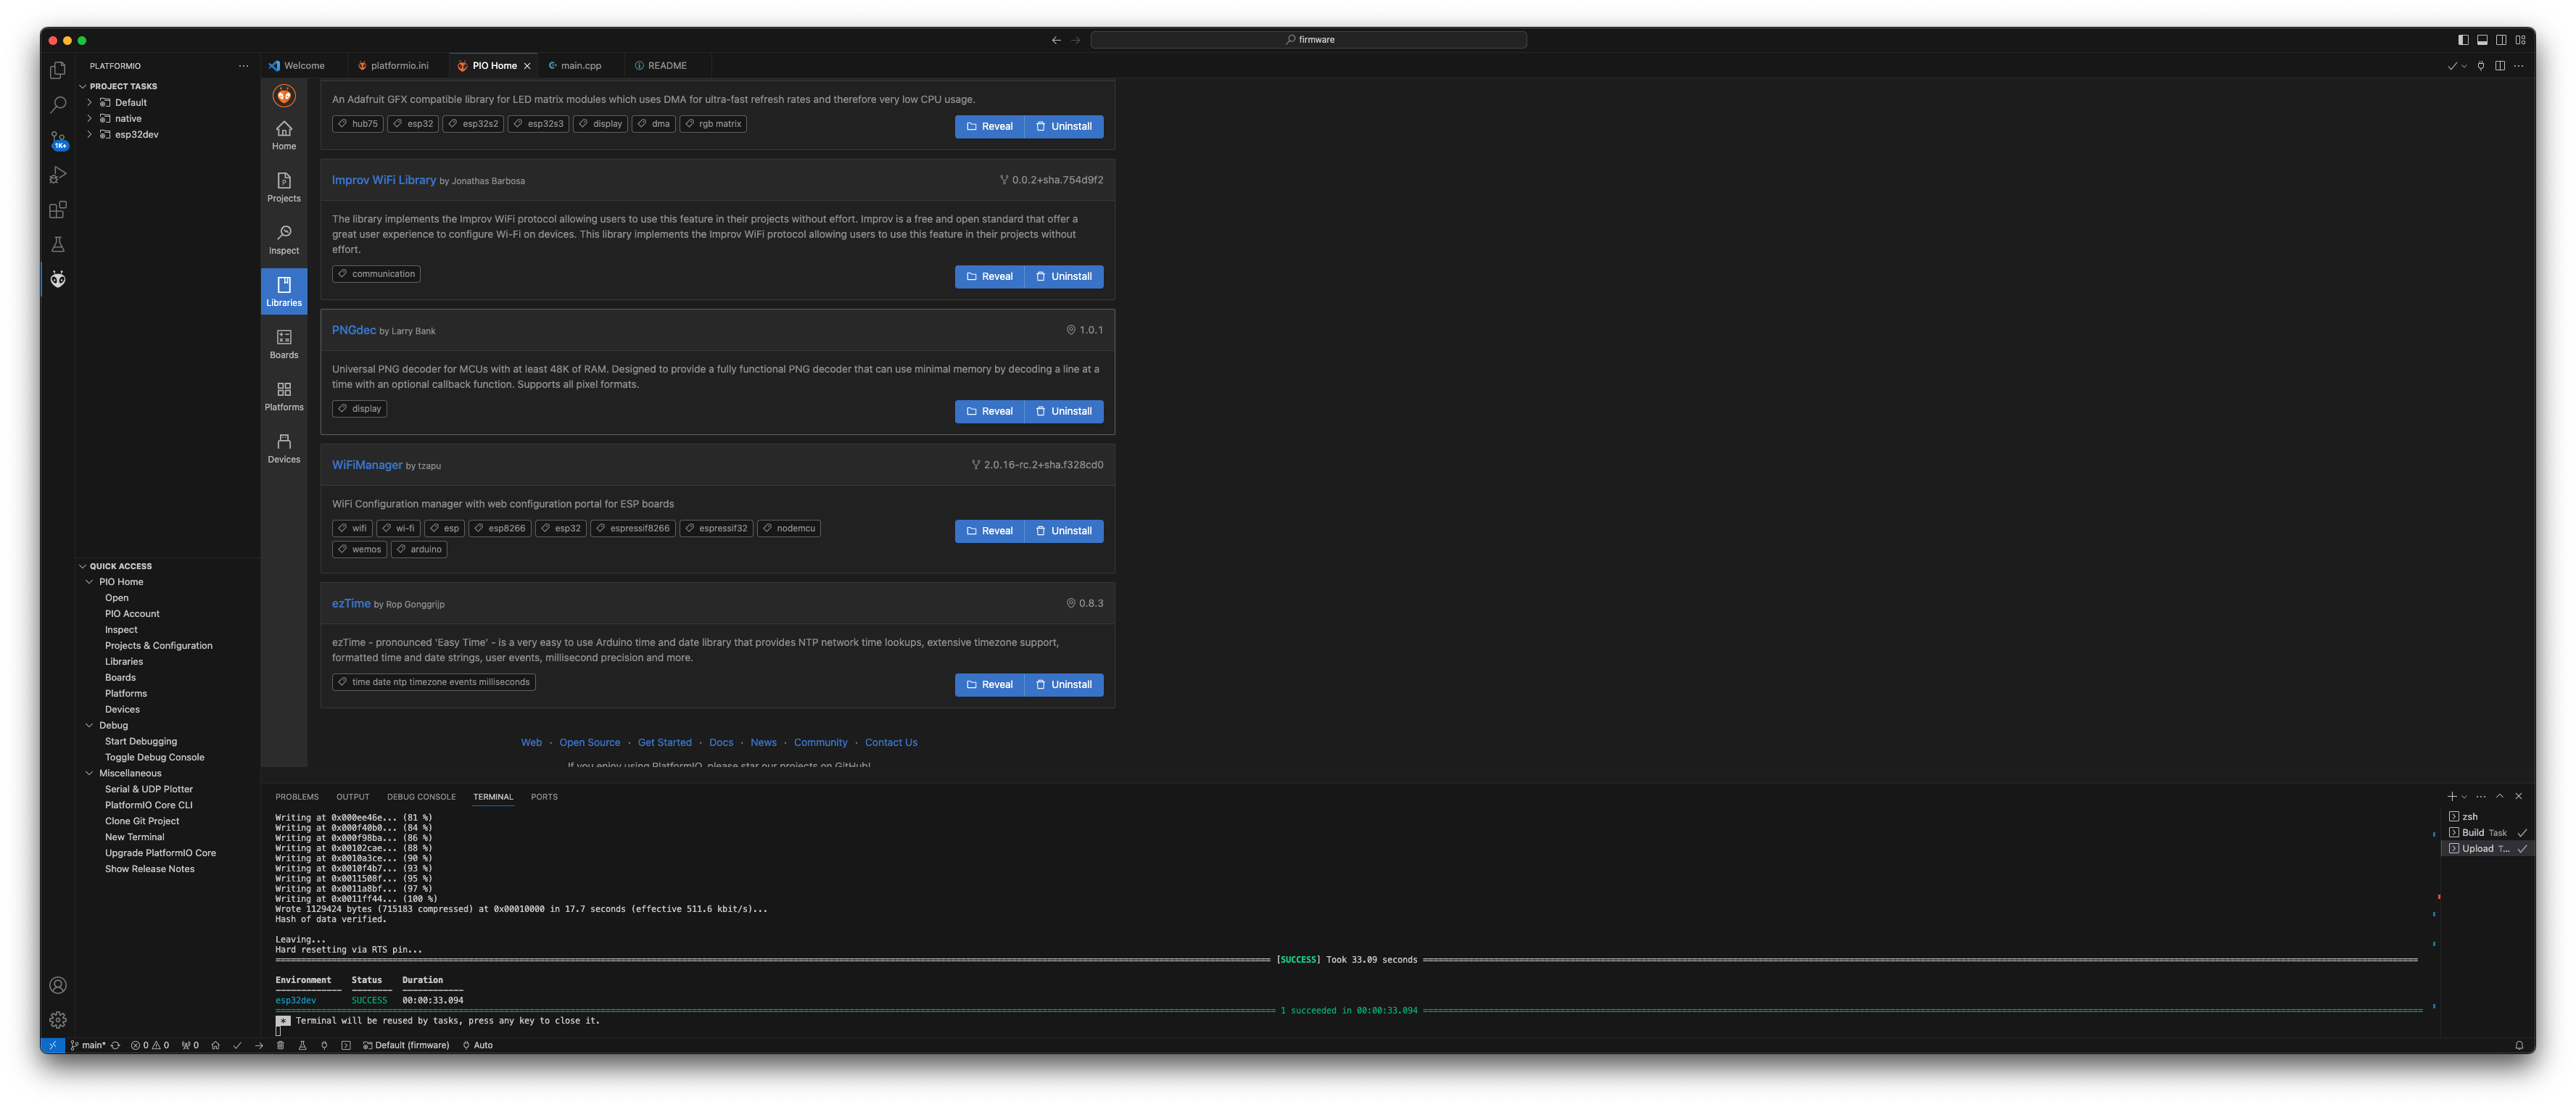Uninstall the WiFiManager library
2576x1107 pixels.
[x=1064, y=531]
